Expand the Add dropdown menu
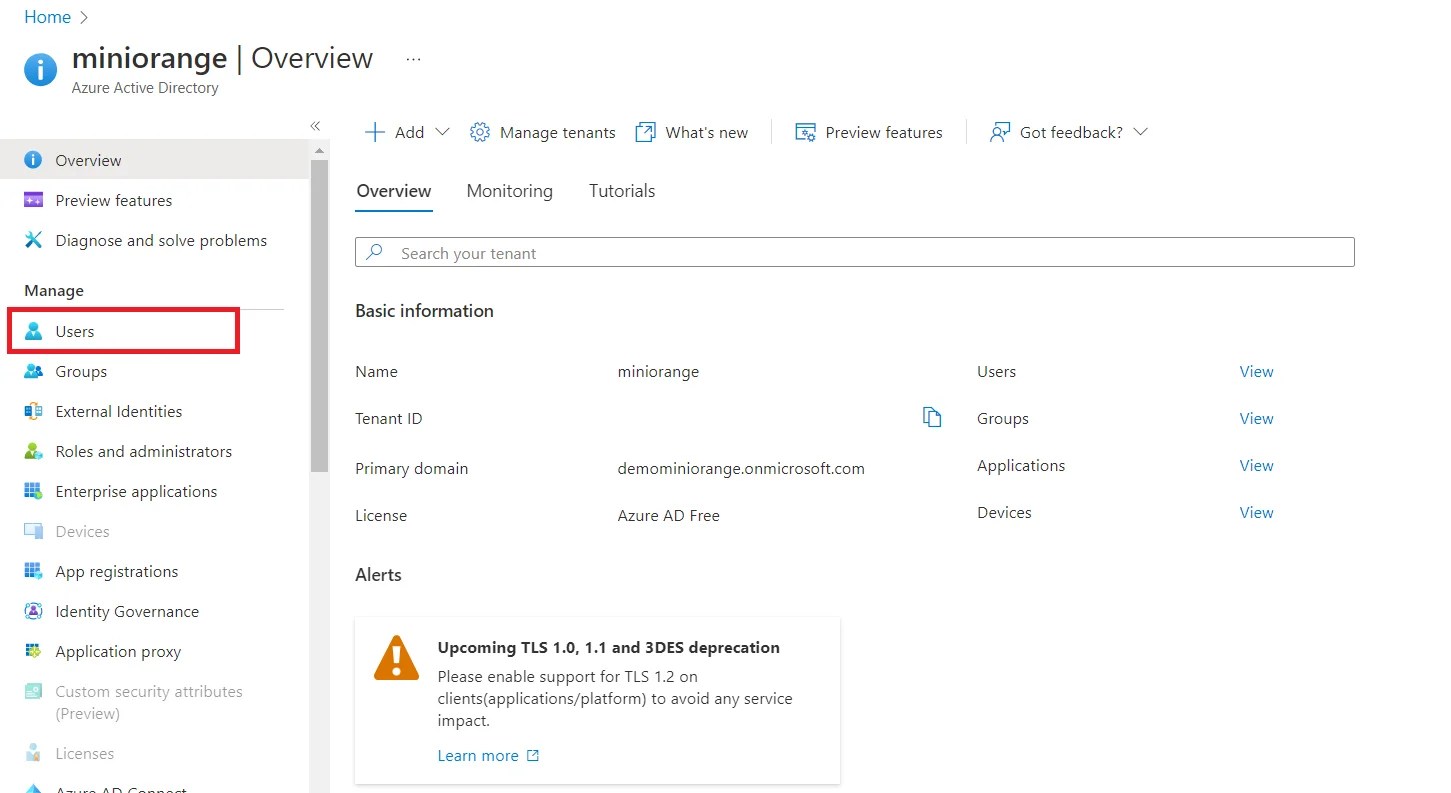 coord(406,132)
